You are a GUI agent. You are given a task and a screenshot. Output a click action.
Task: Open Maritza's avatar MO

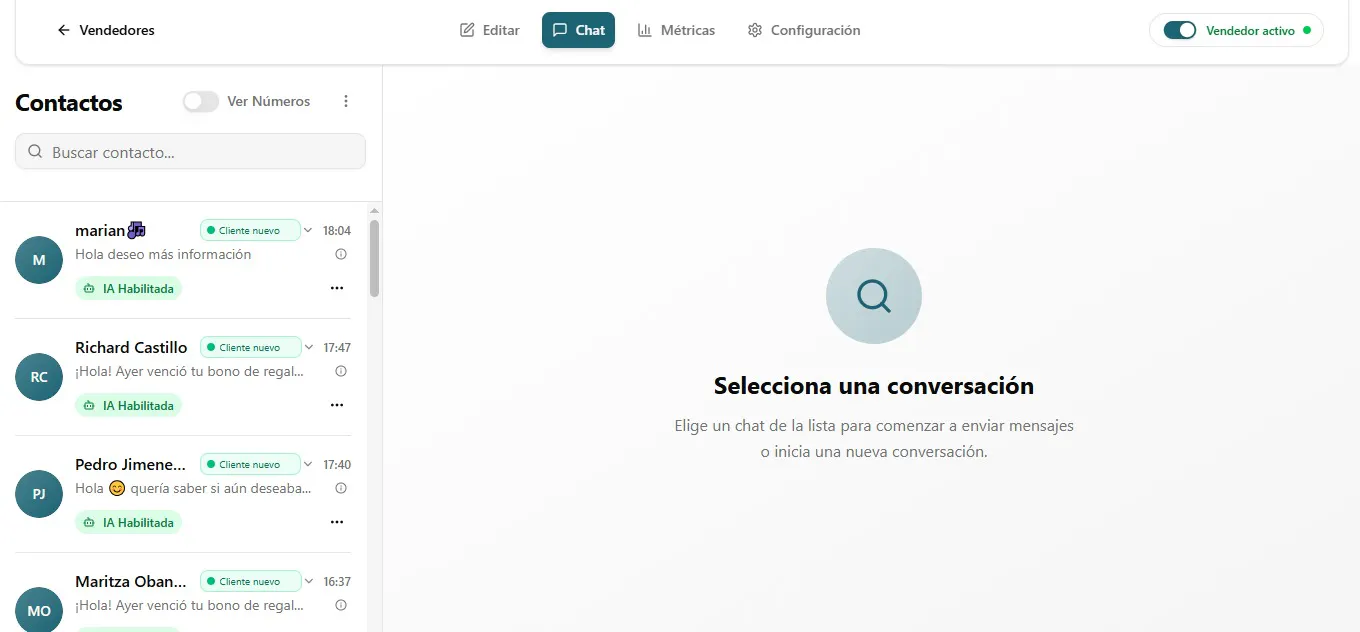[39, 610]
